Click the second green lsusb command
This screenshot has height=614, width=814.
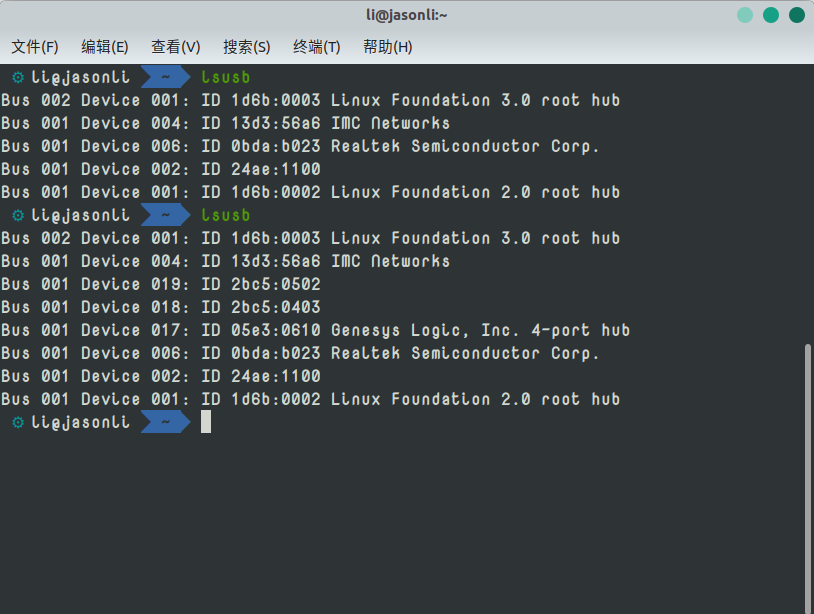(226, 215)
